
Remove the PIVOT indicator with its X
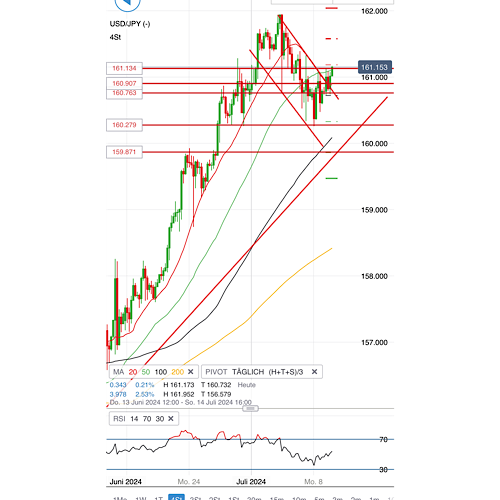314,372
